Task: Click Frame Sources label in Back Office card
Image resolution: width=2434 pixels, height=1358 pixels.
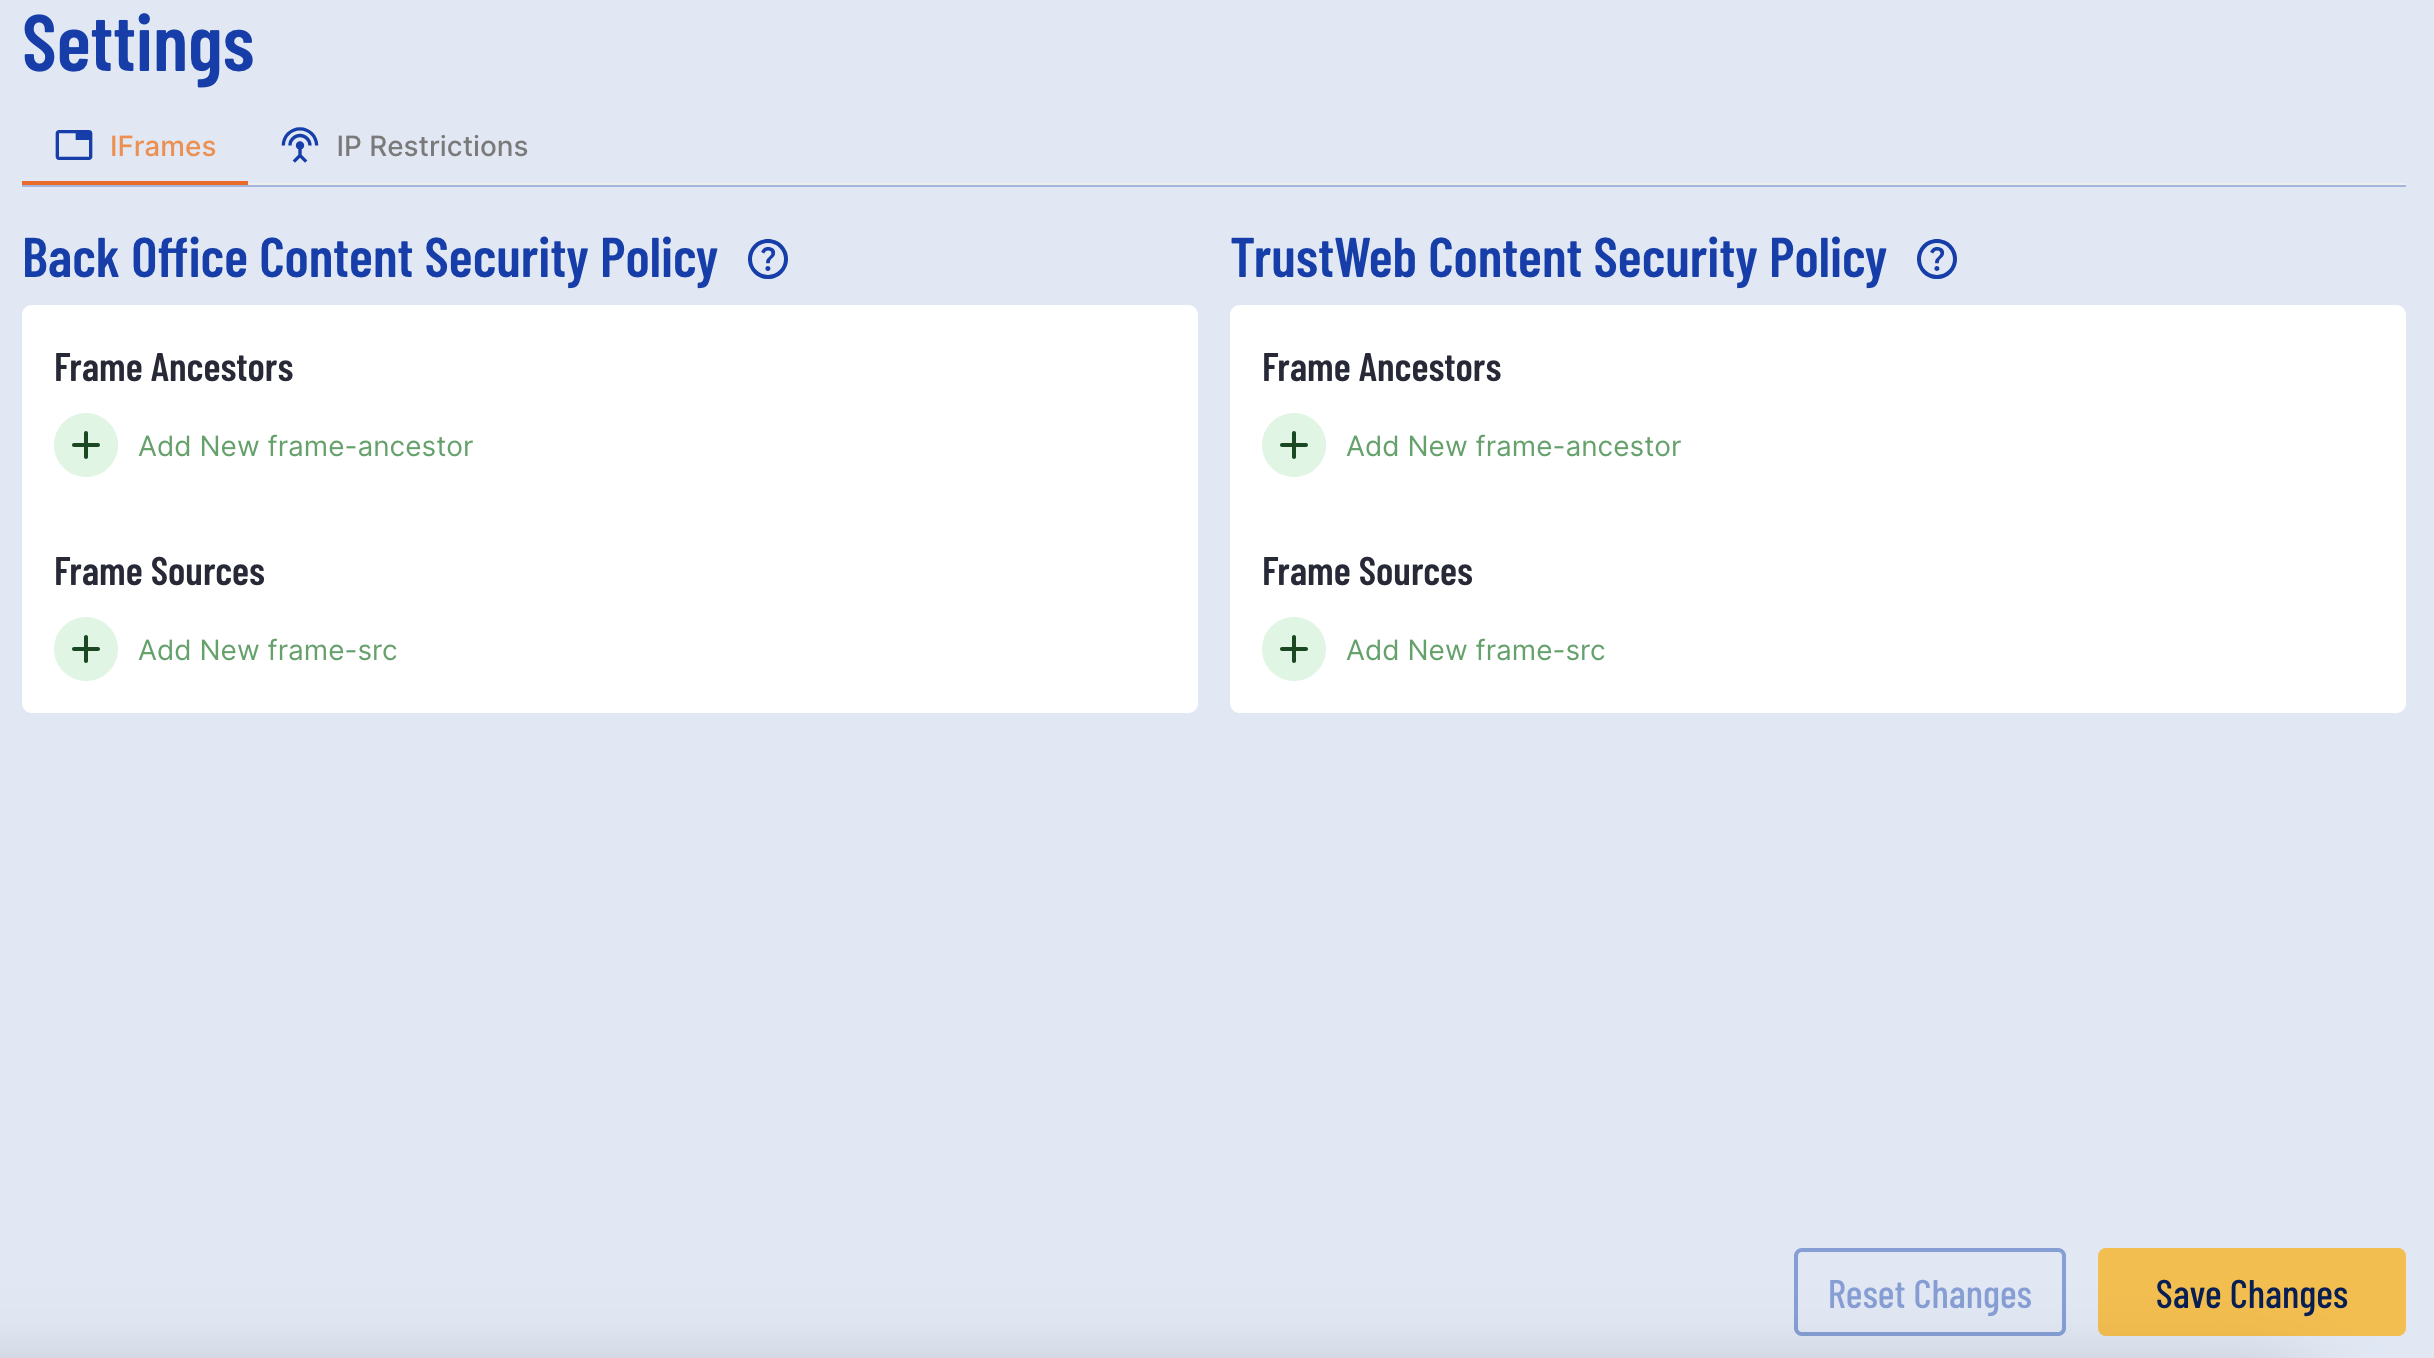Action: pyautogui.click(x=160, y=572)
